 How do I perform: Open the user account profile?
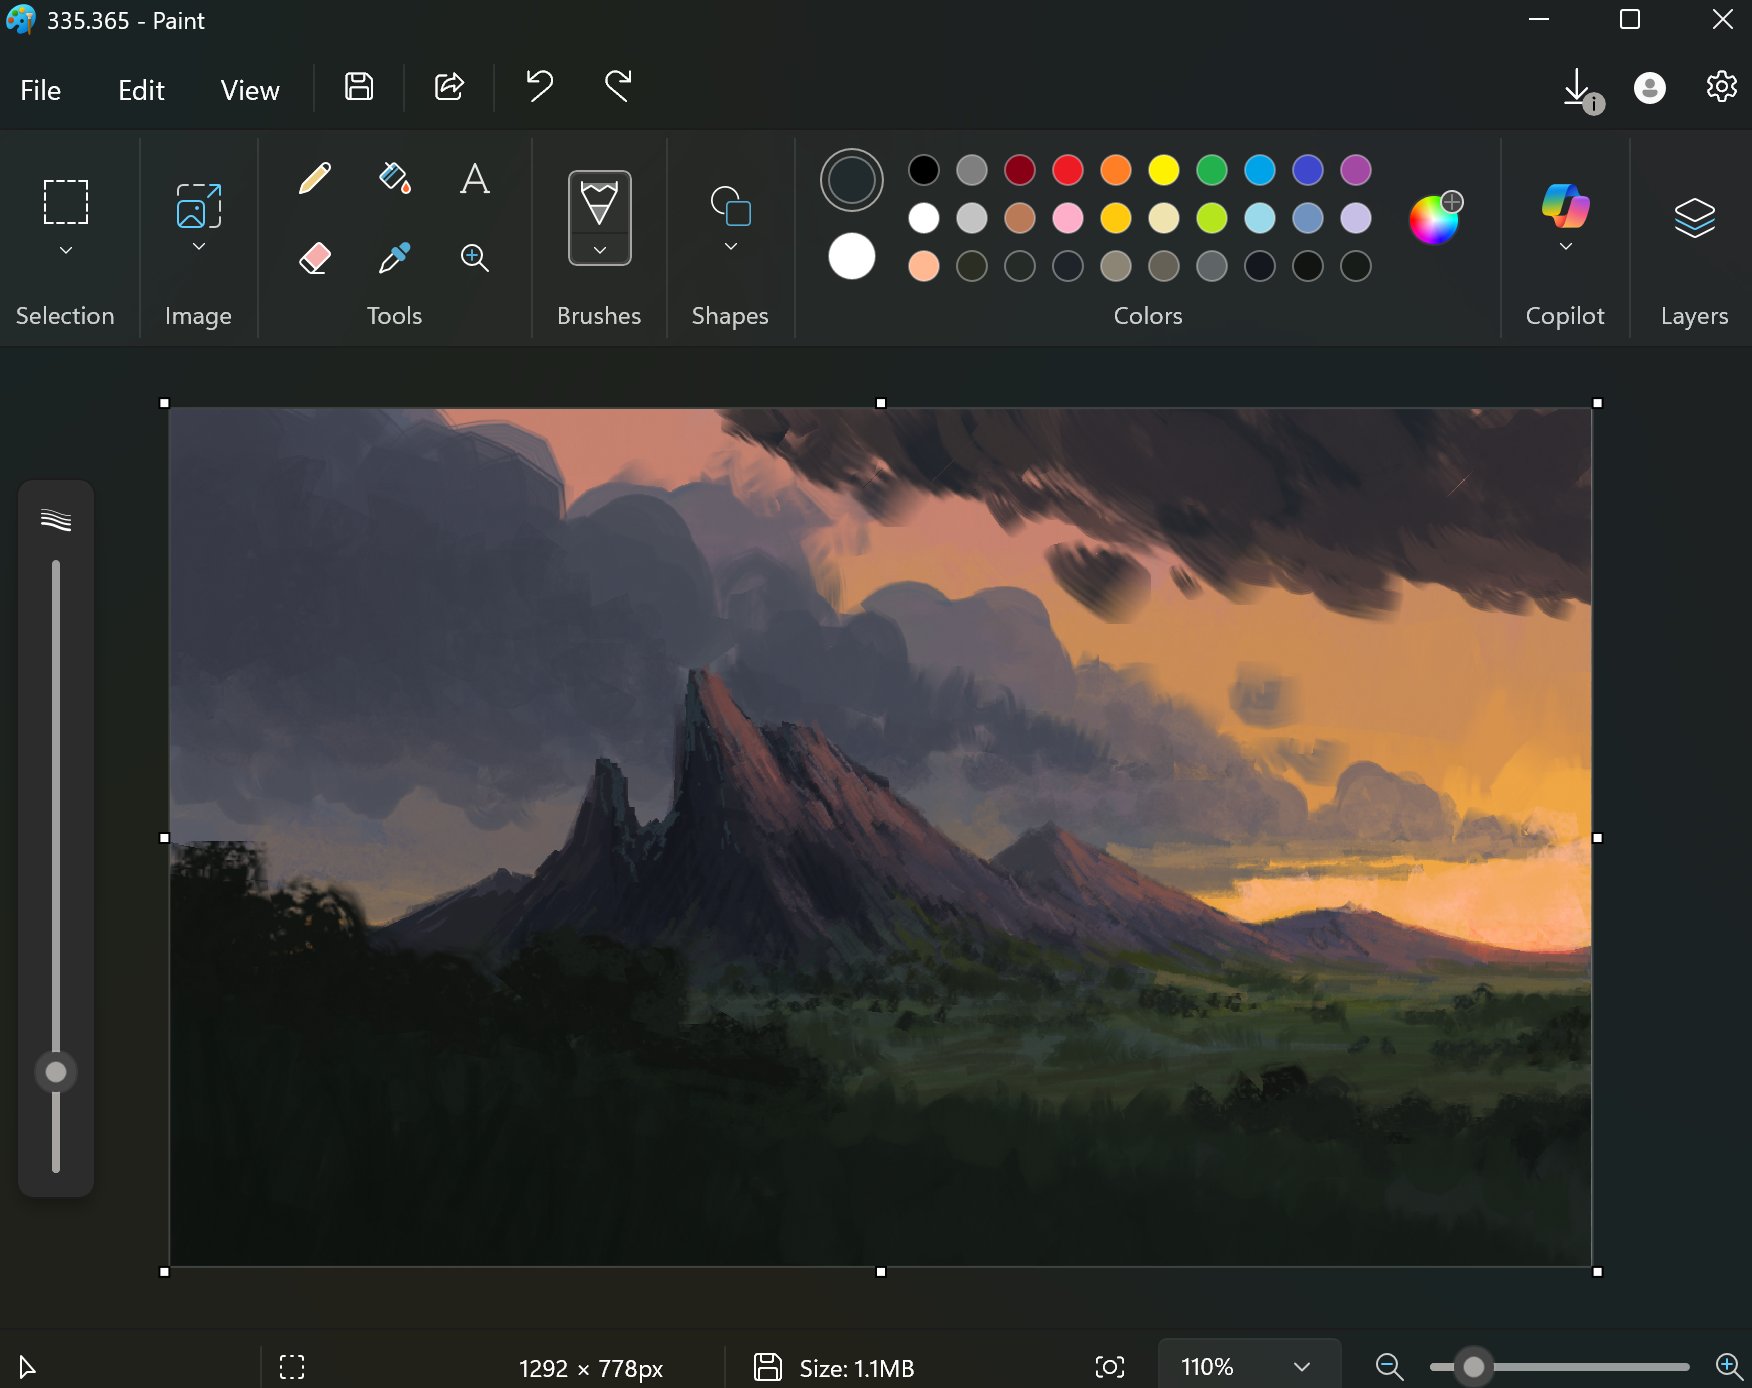tap(1650, 88)
